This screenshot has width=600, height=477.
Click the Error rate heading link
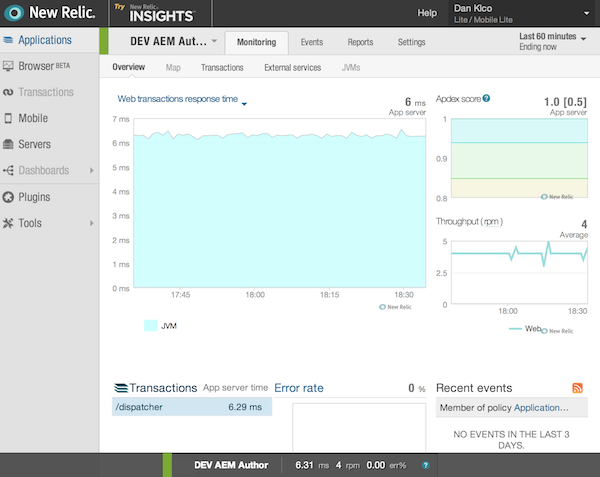click(299, 388)
